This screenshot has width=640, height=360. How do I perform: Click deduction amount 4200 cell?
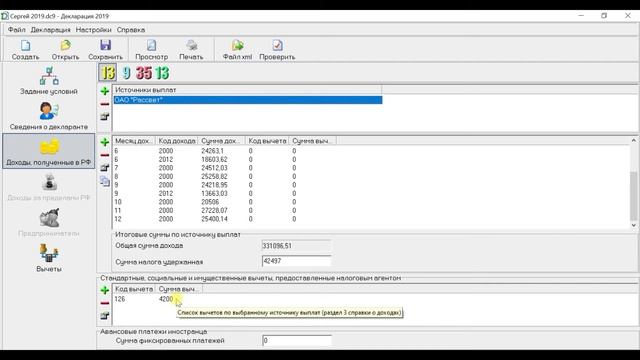[166, 299]
